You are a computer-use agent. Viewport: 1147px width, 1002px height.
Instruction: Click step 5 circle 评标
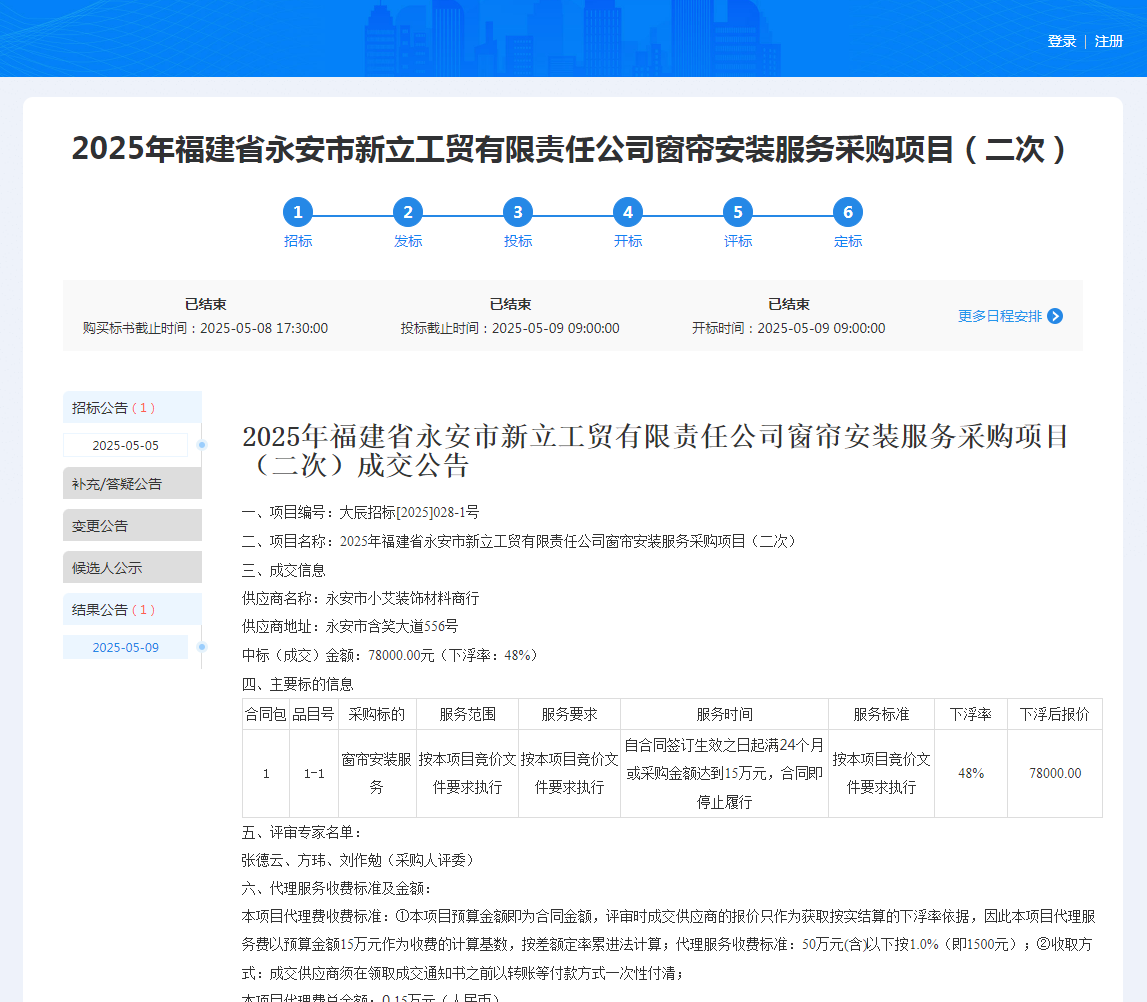tap(737, 212)
